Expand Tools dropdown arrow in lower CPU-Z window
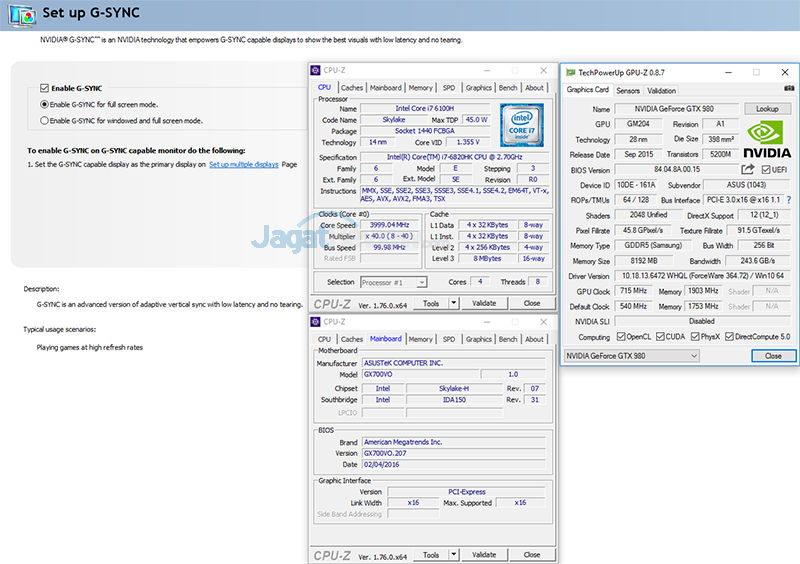Image resolution: width=800 pixels, height=564 pixels. click(x=453, y=554)
